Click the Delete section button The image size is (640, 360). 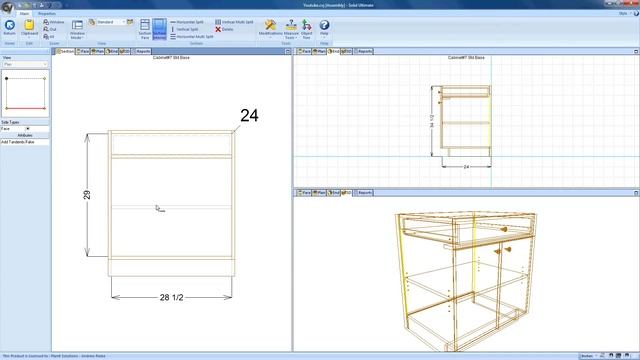pos(224,29)
